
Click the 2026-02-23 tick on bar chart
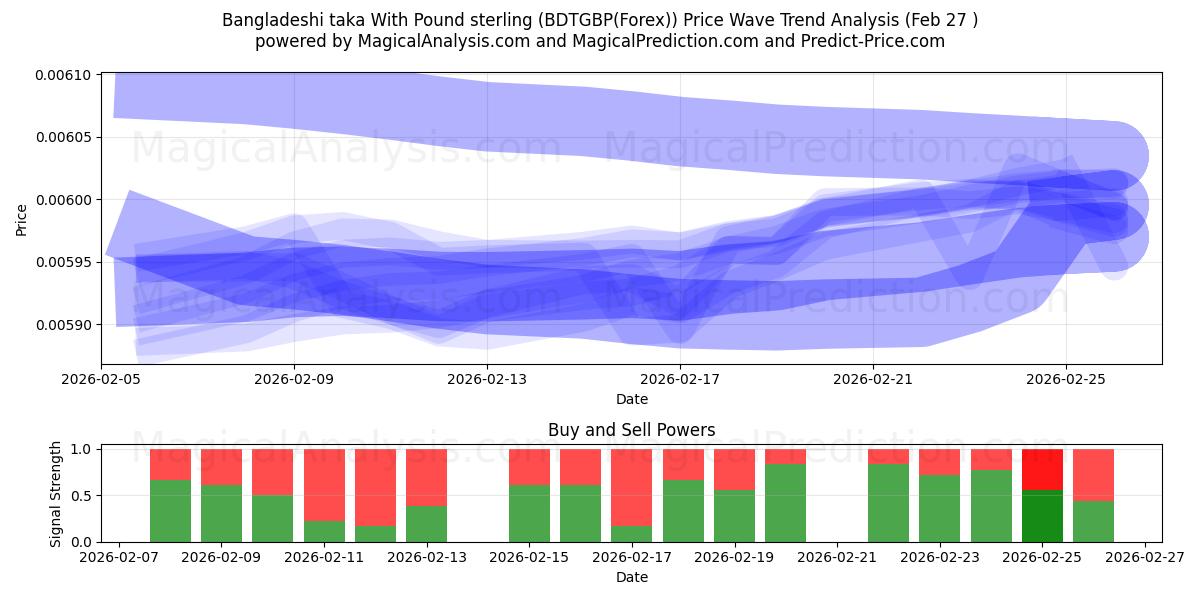coord(939,557)
